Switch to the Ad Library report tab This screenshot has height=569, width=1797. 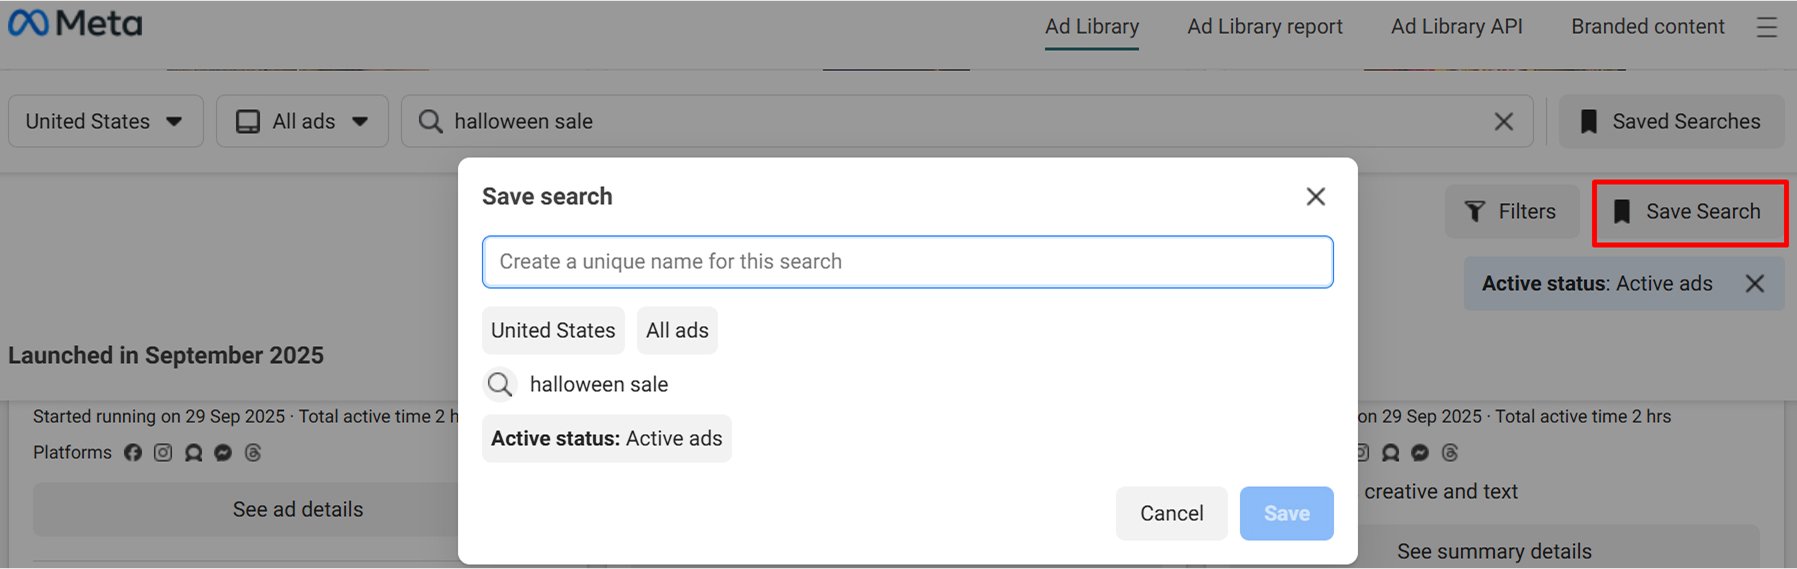1264,27
